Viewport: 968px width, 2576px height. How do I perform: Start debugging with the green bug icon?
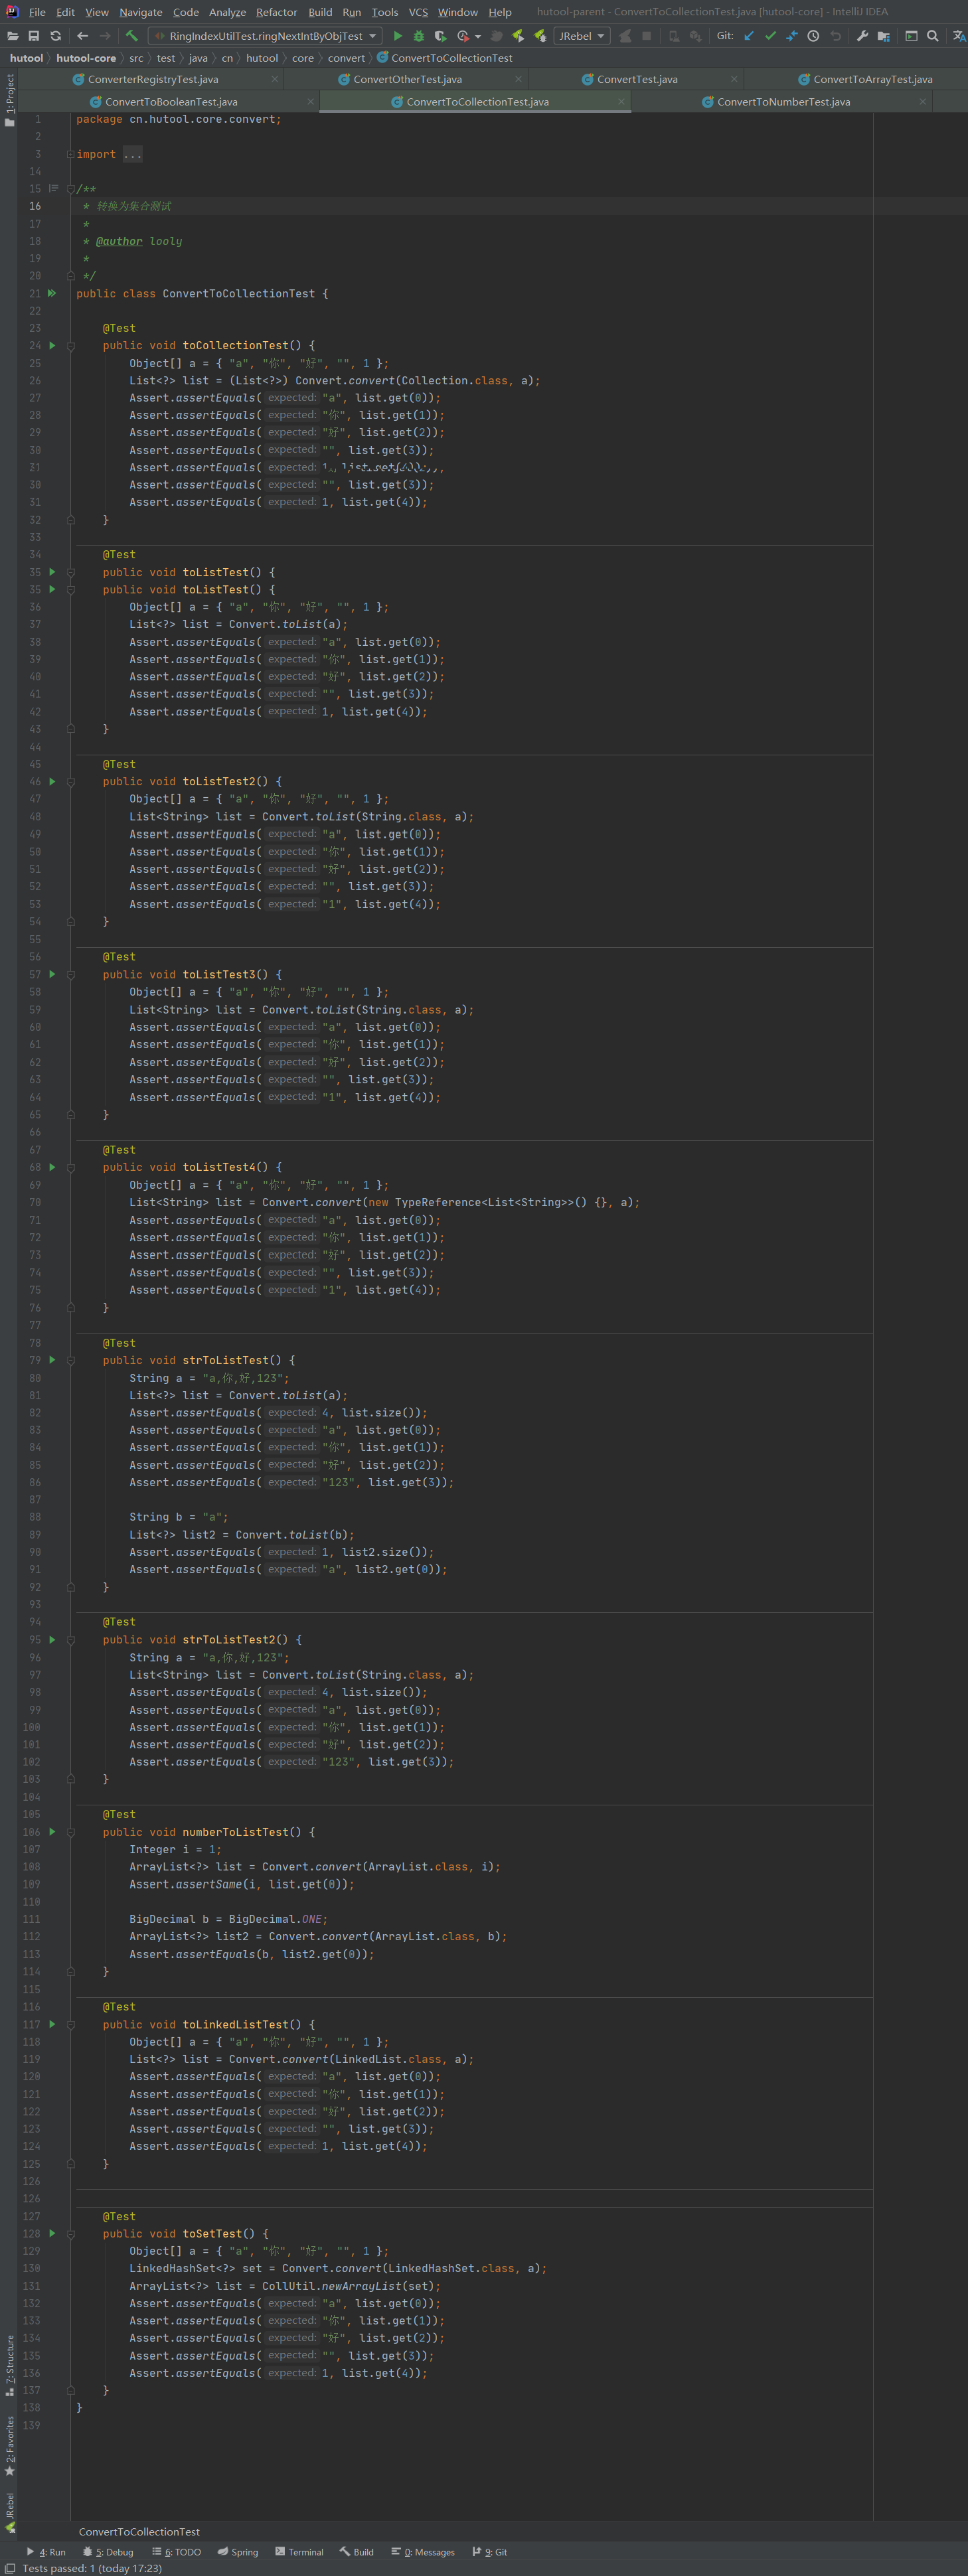[x=419, y=36]
